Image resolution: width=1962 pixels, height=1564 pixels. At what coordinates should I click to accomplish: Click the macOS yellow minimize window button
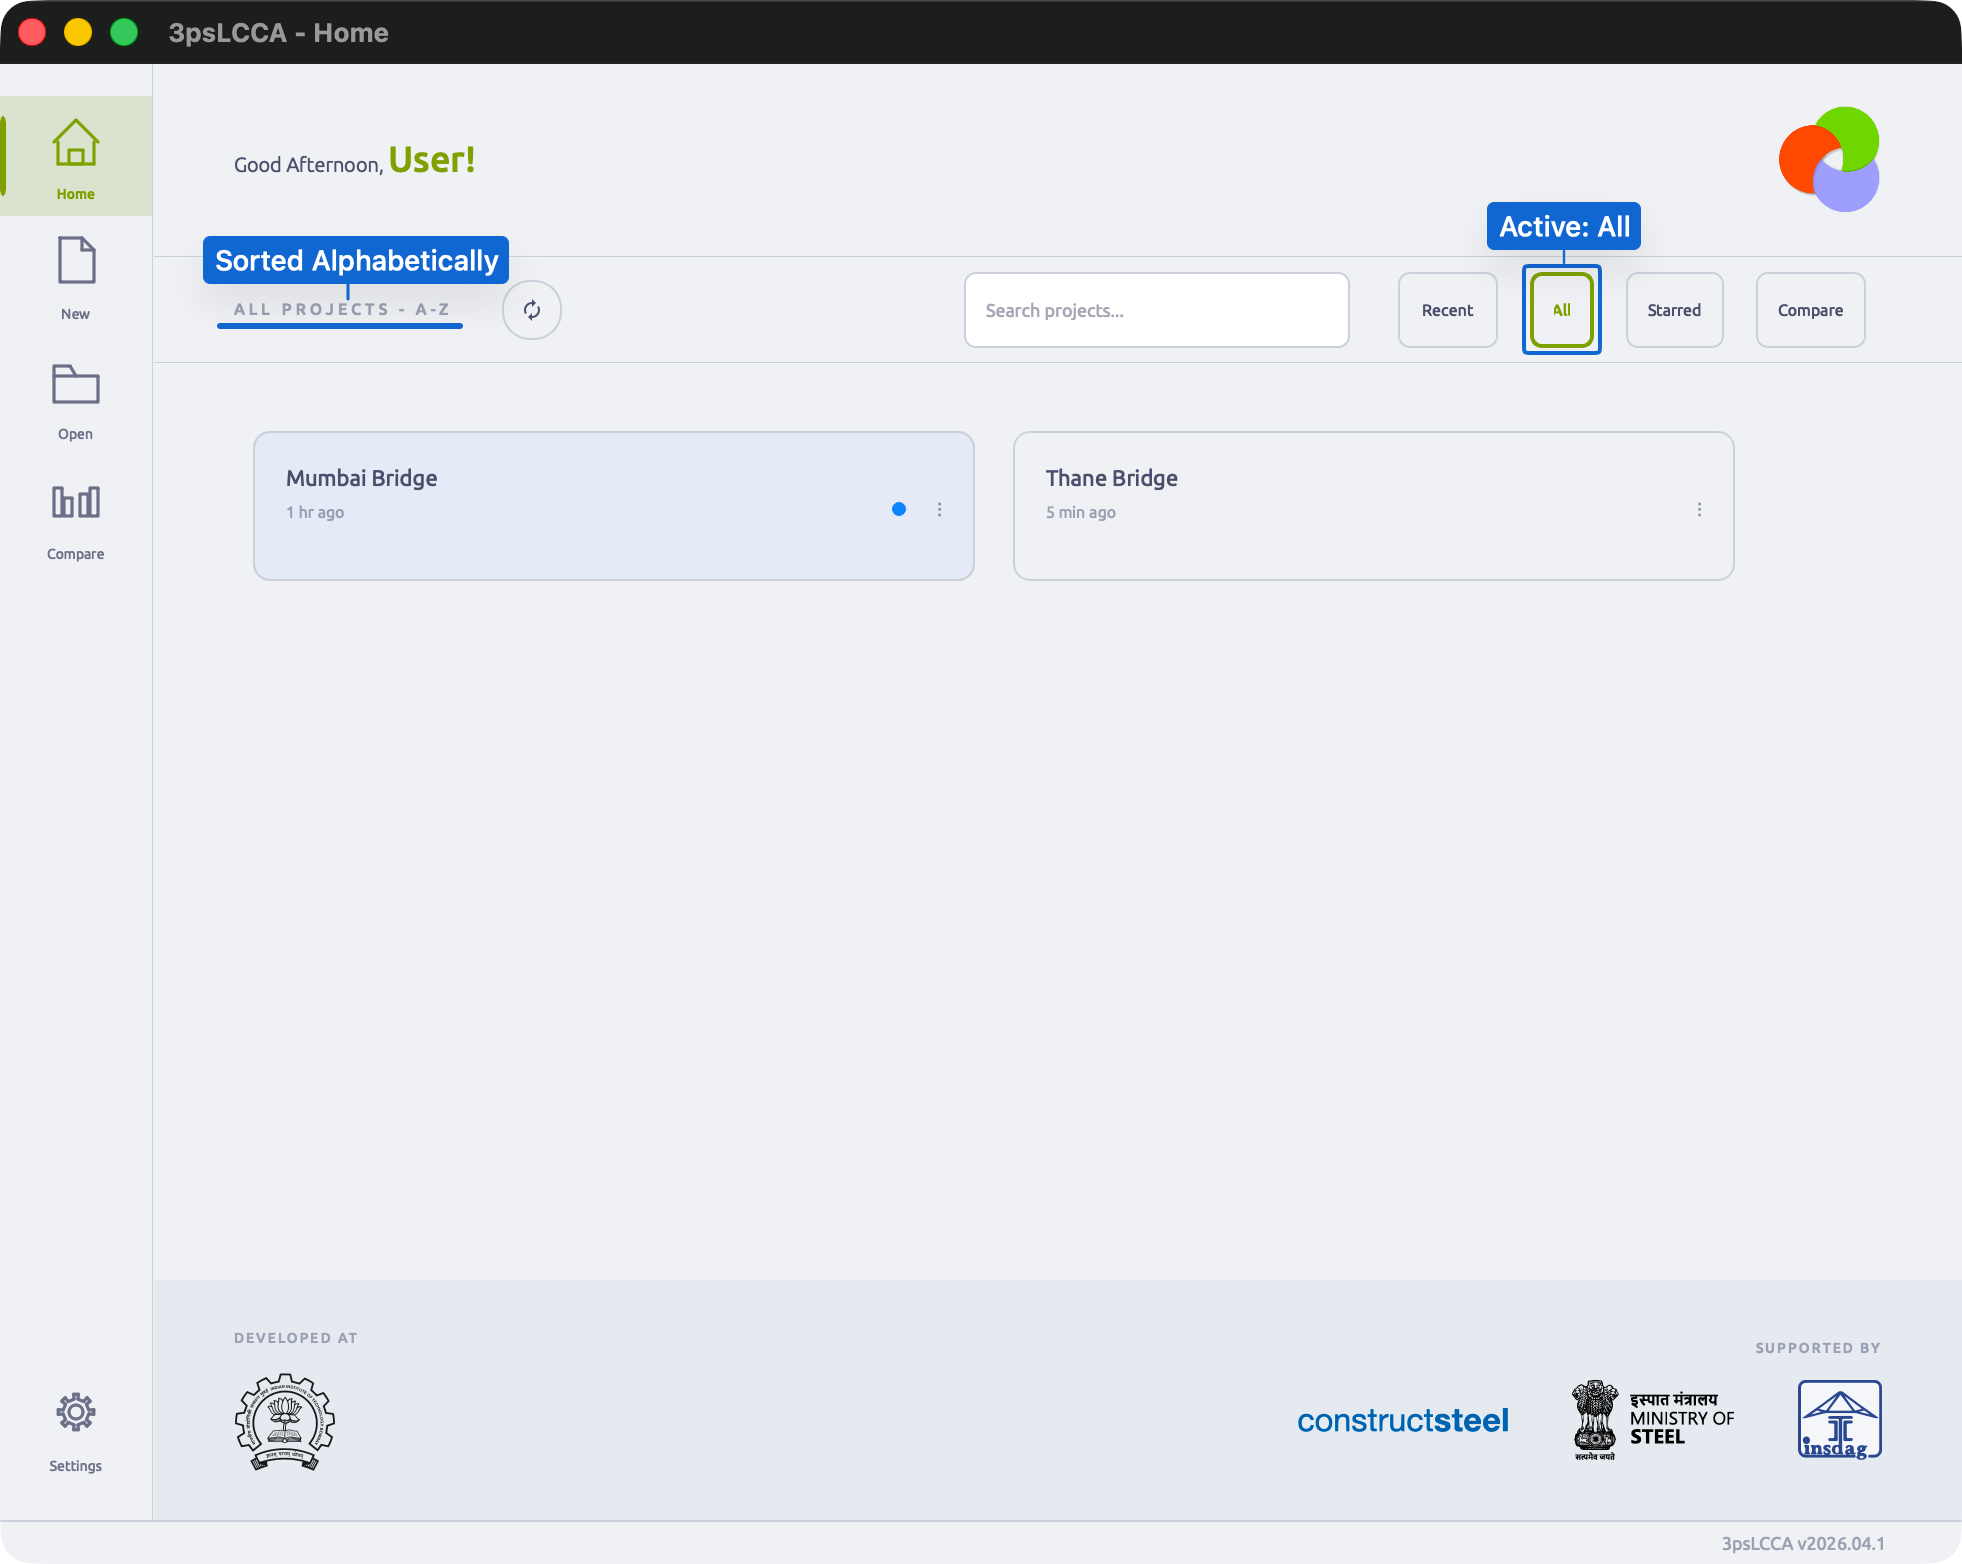click(78, 32)
